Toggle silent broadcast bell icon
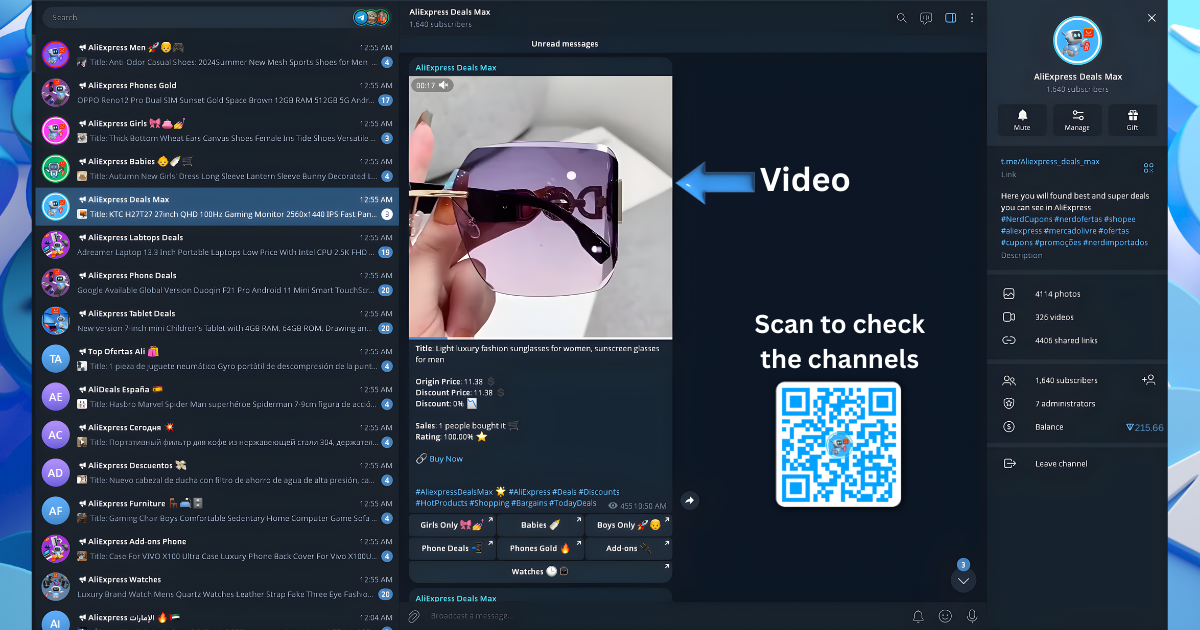The width and height of the screenshot is (1200, 630). 918,616
